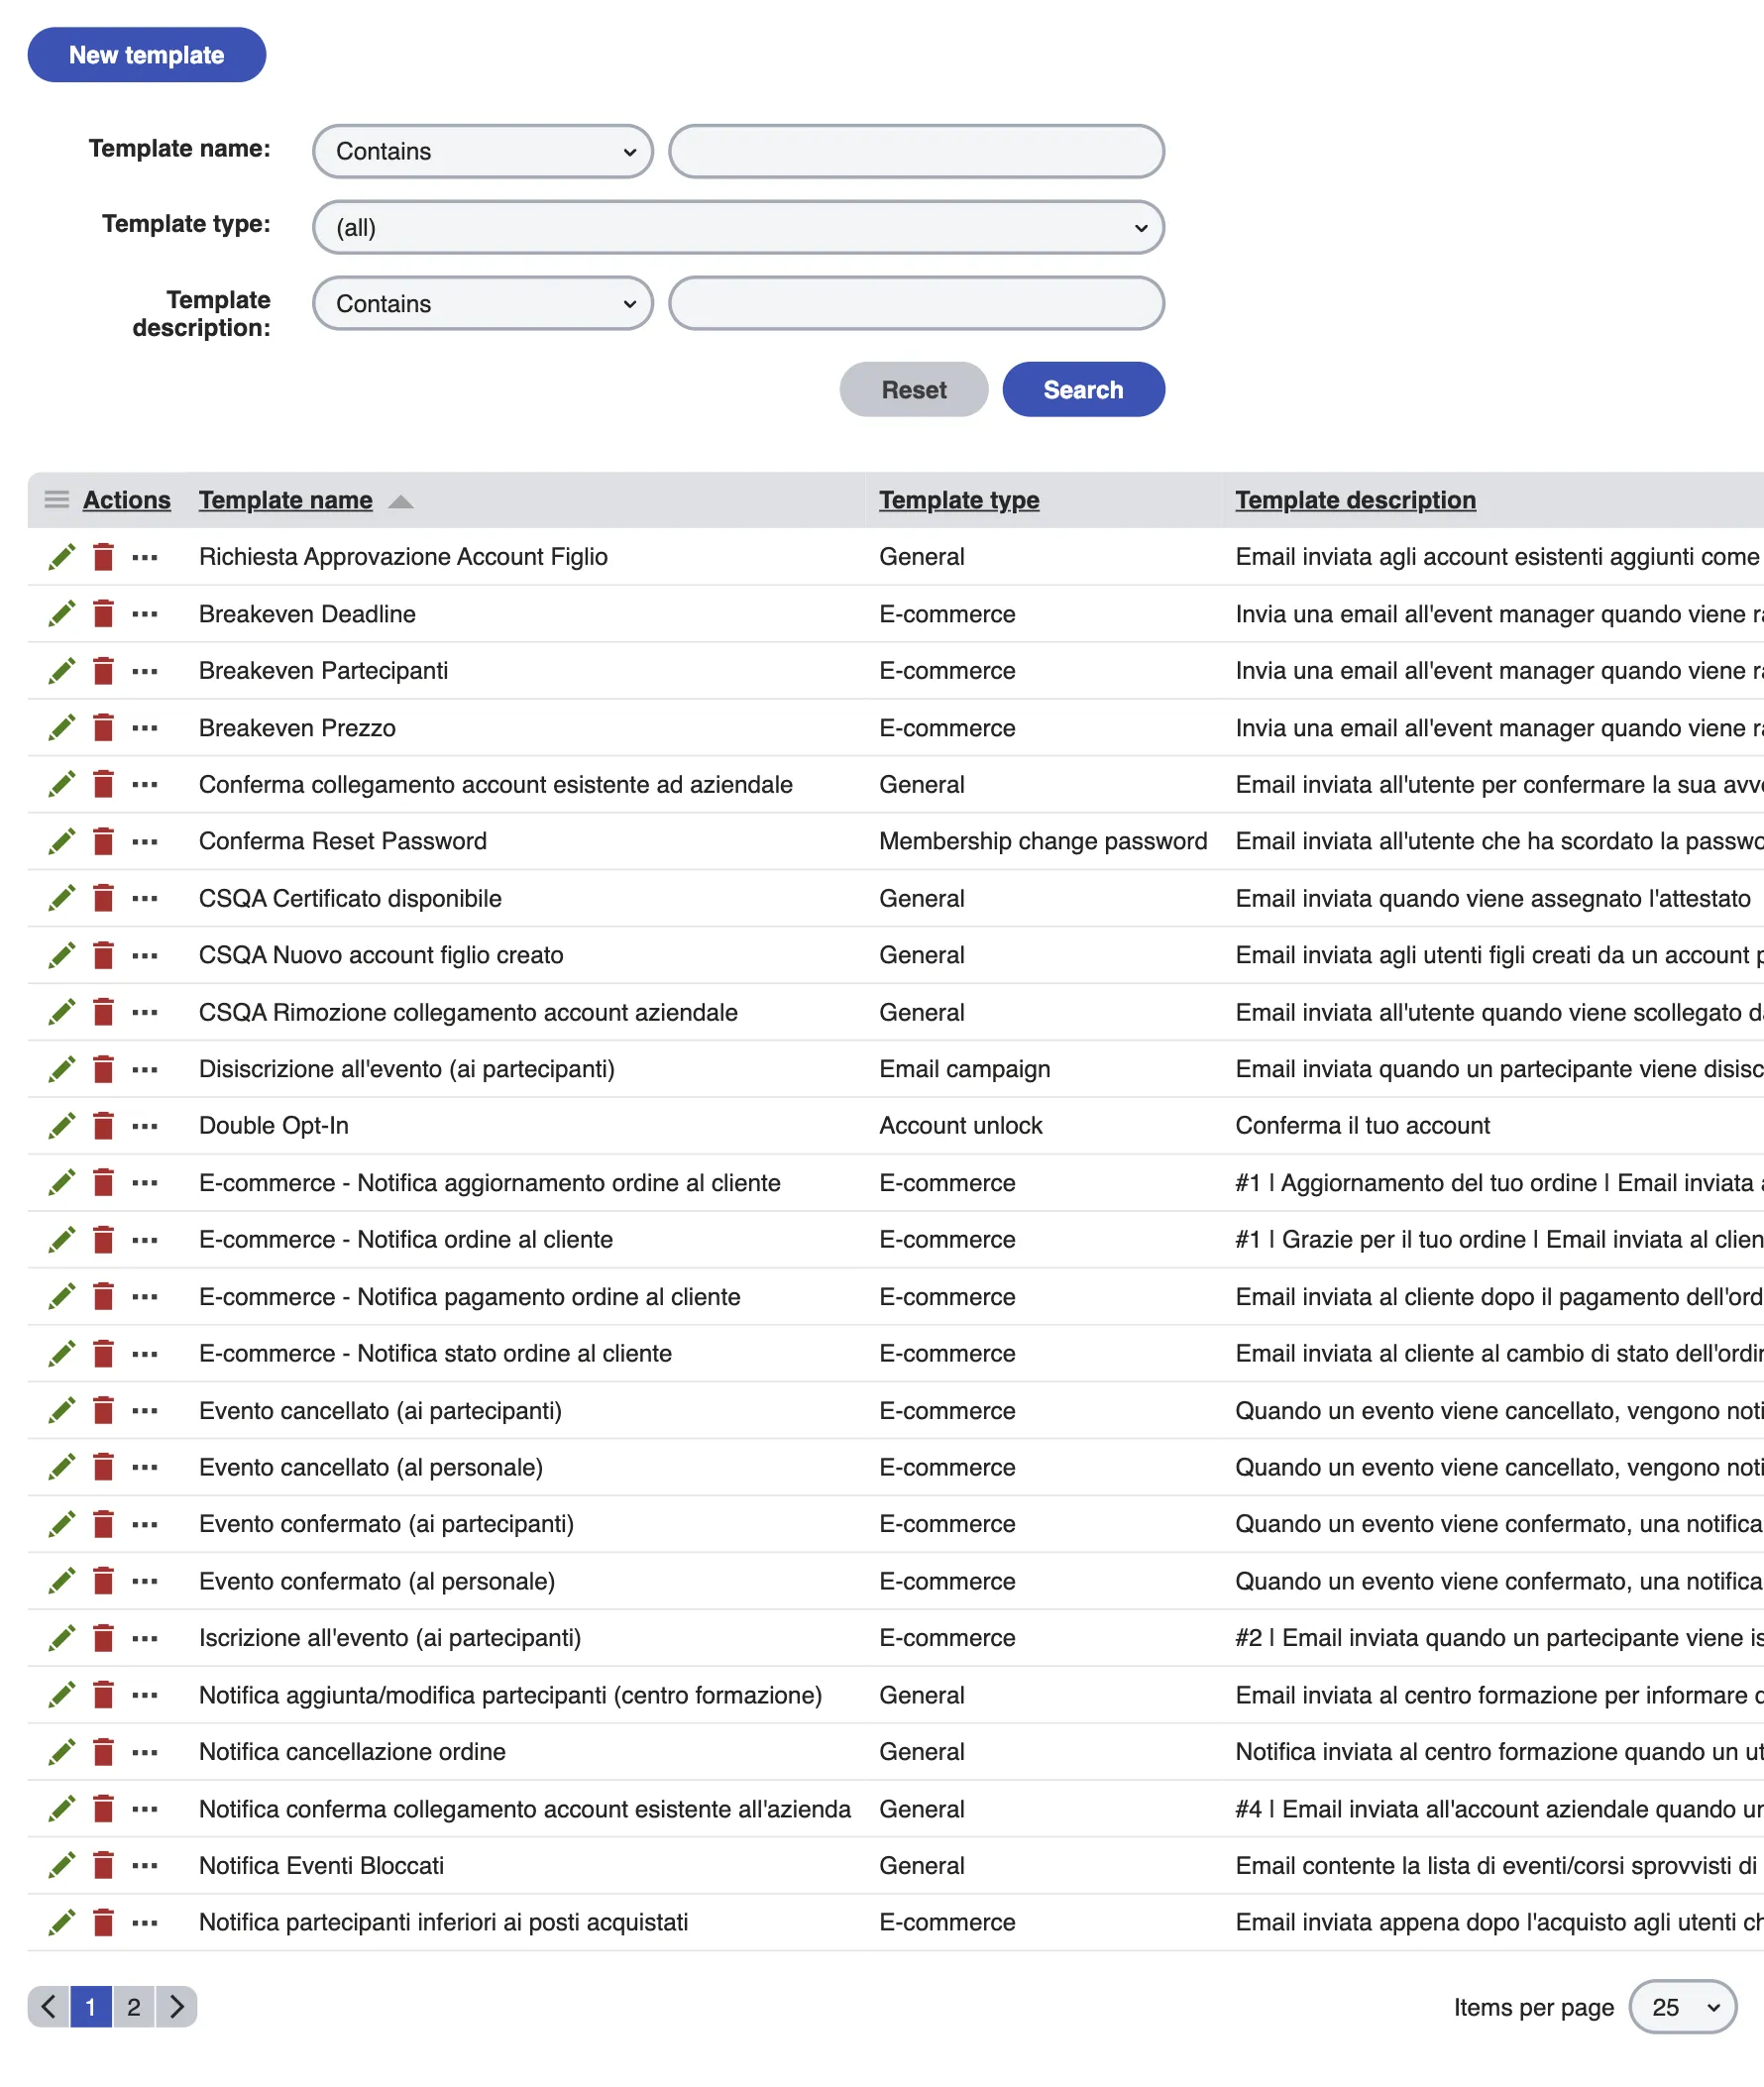Delete E-commerce - Notifica ordine al cliente
1764x2087 pixels.
tap(104, 1239)
